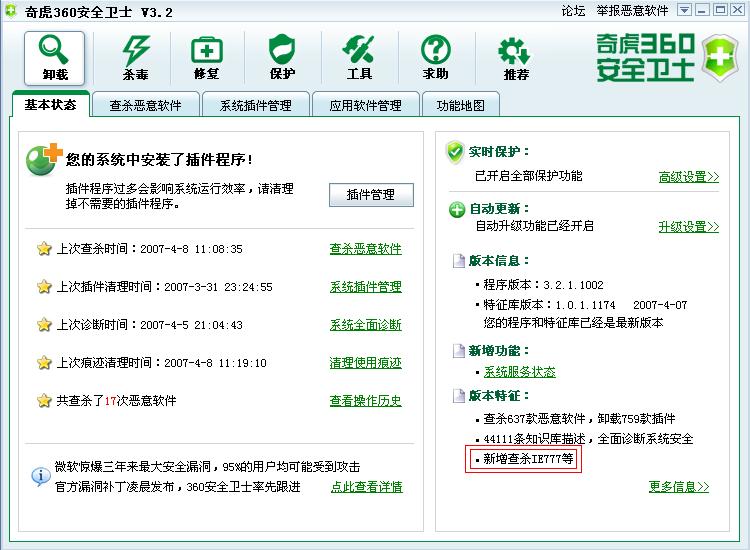Viewport: 750px width, 550px height.
Task: Click the star beside 共查杀了17次恶意软件
Action: pos(44,400)
